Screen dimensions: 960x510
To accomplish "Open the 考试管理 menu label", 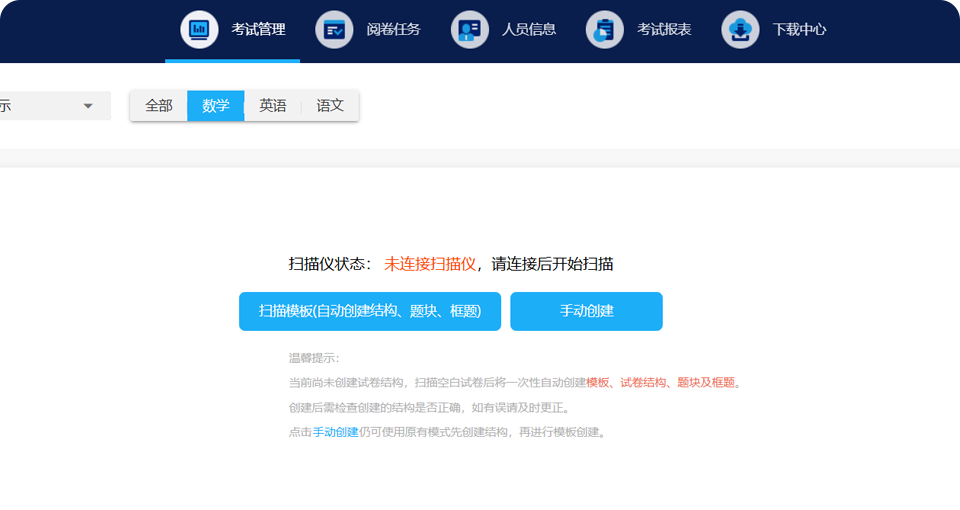I will pos(258,29).
